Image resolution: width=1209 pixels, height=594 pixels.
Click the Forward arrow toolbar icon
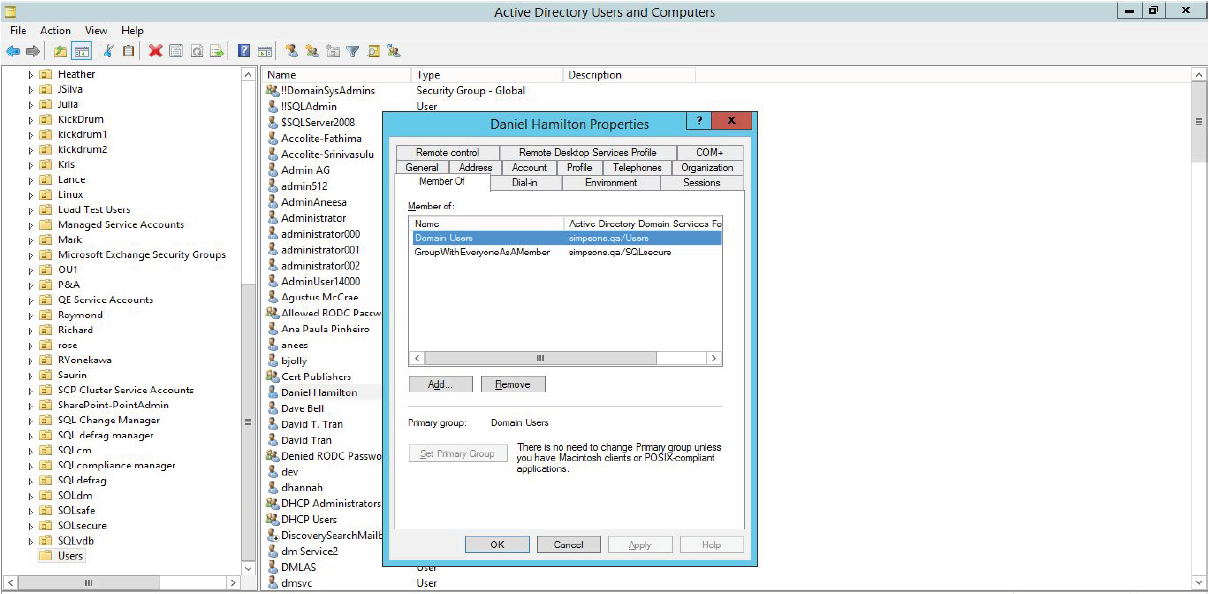click(33, 51)
